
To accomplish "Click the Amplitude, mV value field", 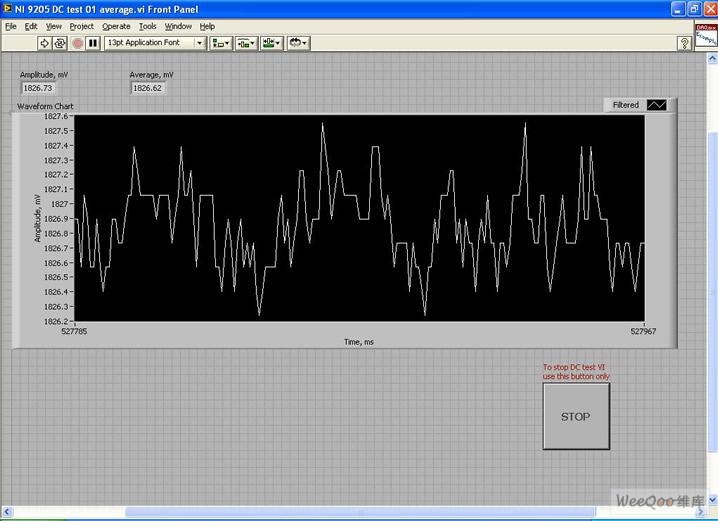I will coord(38,88).
